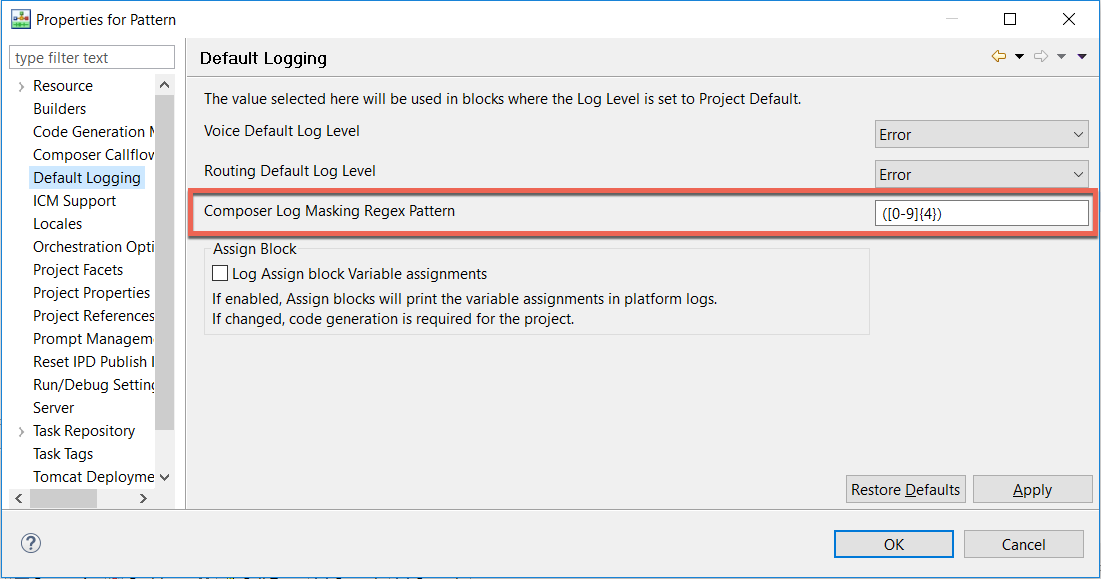Expand the Task Repository tree node

coord(21,431)
